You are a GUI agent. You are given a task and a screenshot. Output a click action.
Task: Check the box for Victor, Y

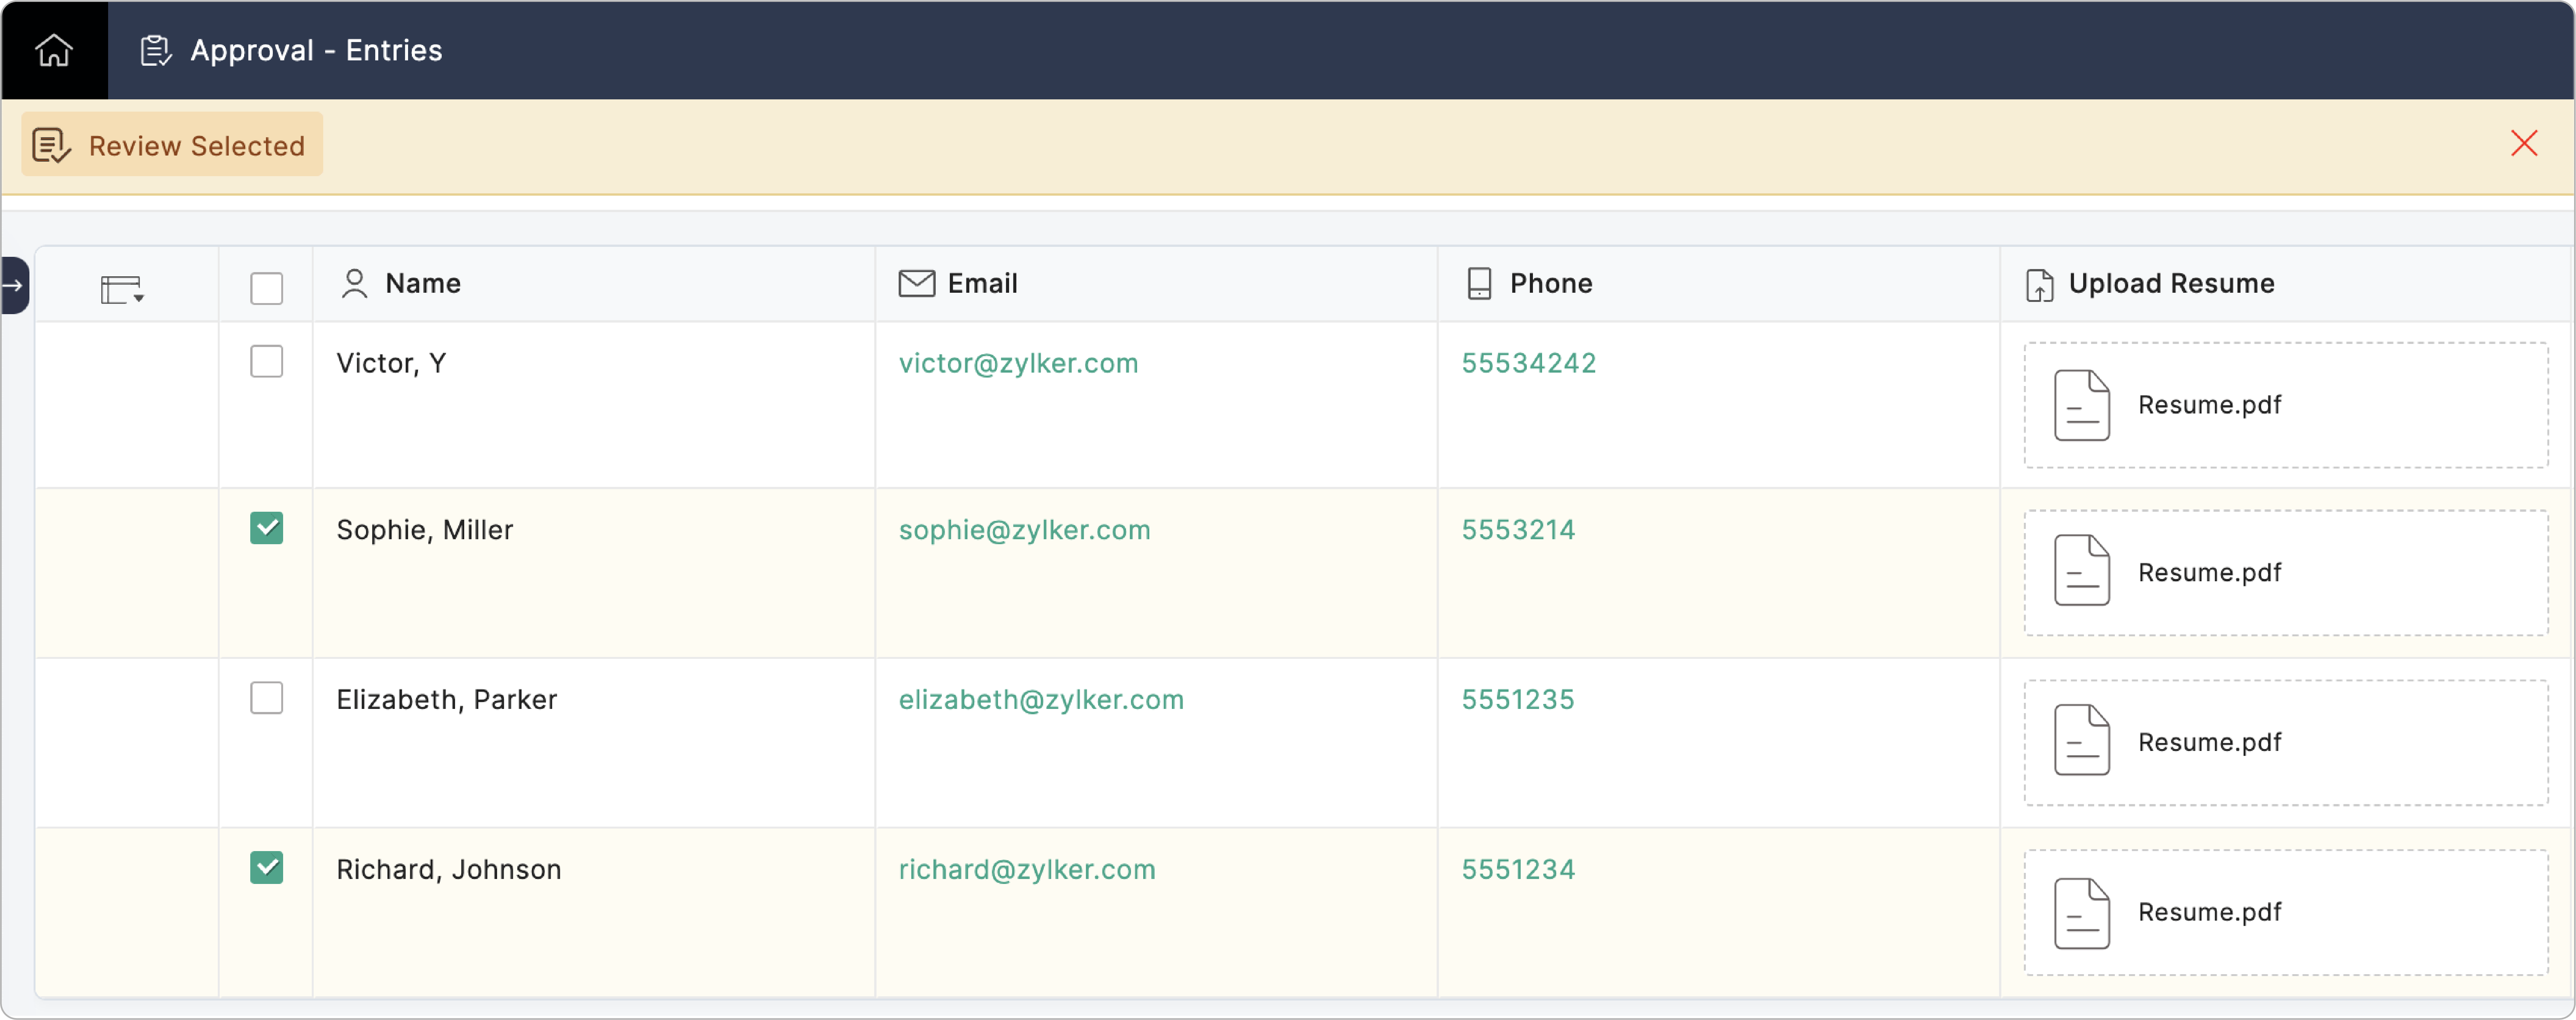(266, 361)
